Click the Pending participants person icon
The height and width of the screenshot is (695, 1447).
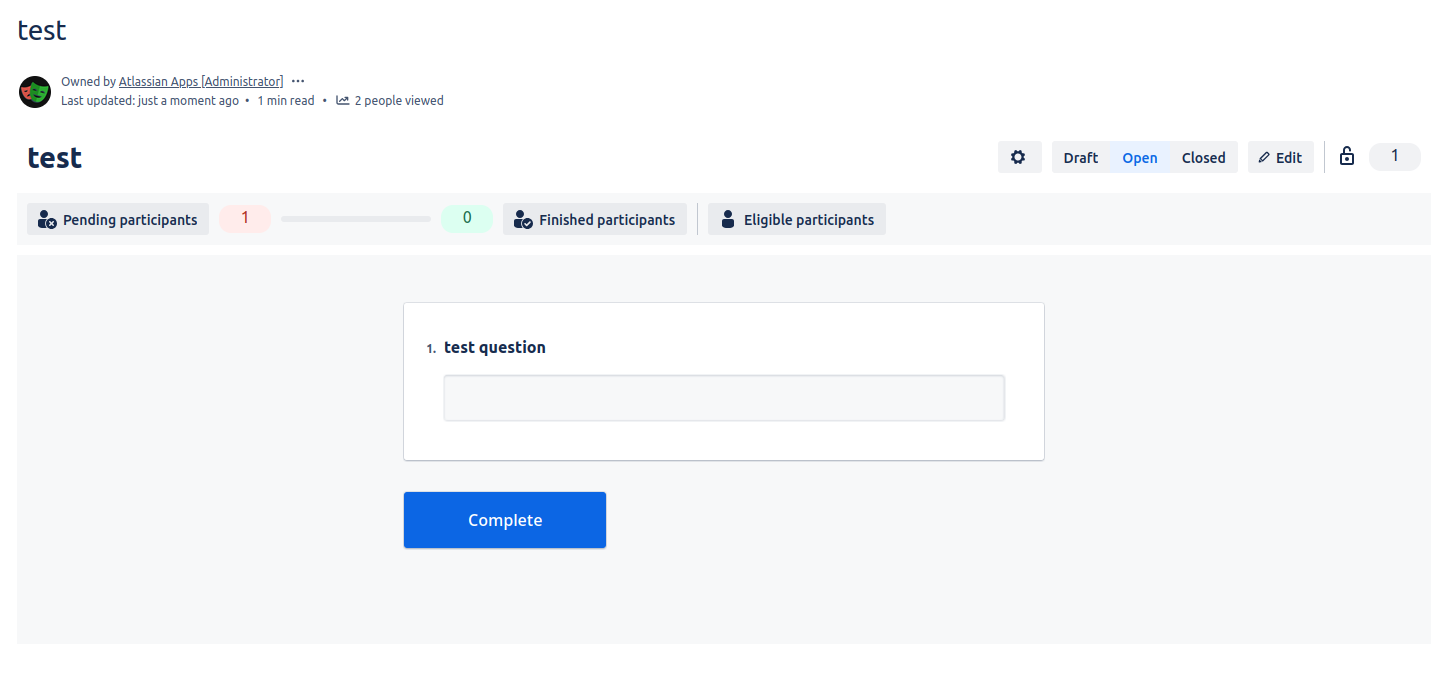click(47, 220)
